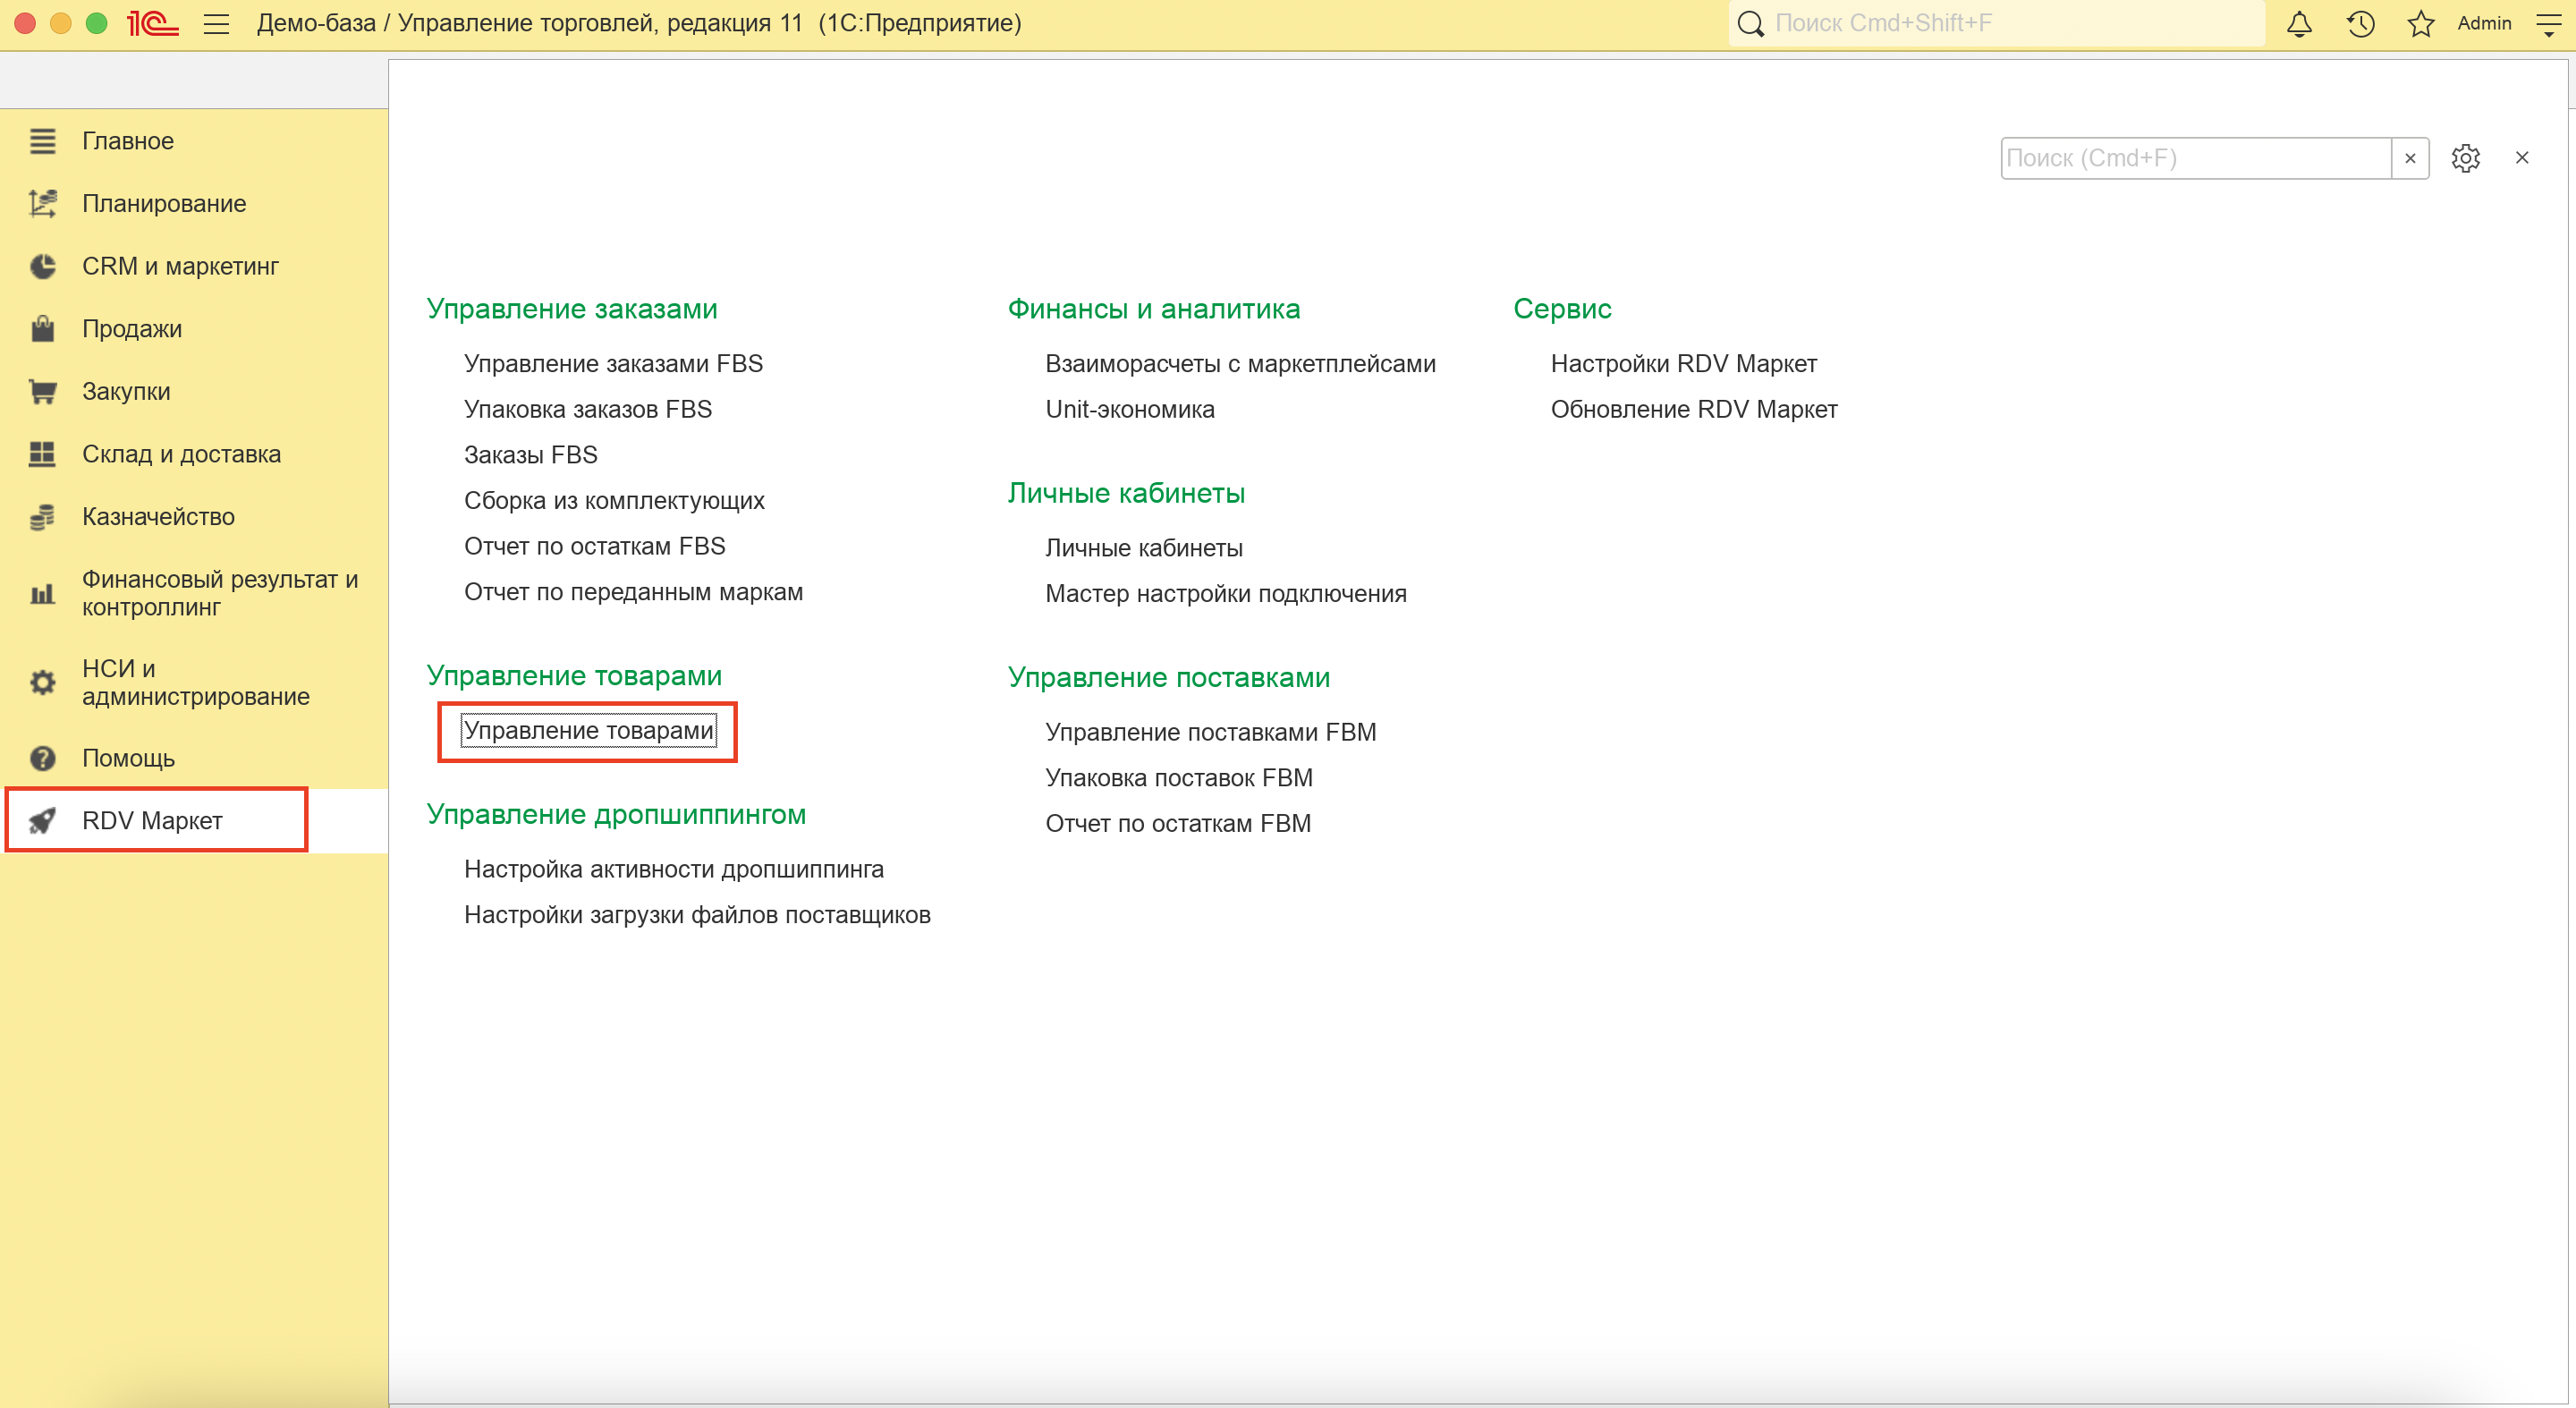This screenshot has width=2576, height=1408.
Task: Open Закупки shopping cart section
Action: [126, 391]
